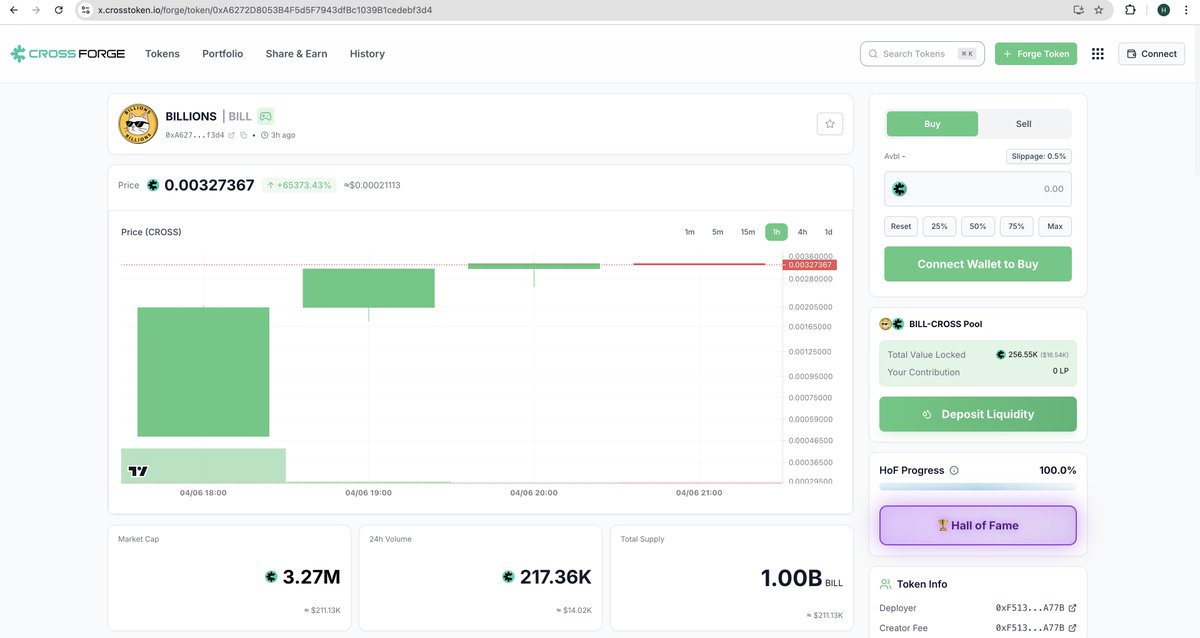This screenshot has width=1200, height=638.
Task: Click the HoF Progress bar
Action: pyautogui.click(x=978, y=487)
